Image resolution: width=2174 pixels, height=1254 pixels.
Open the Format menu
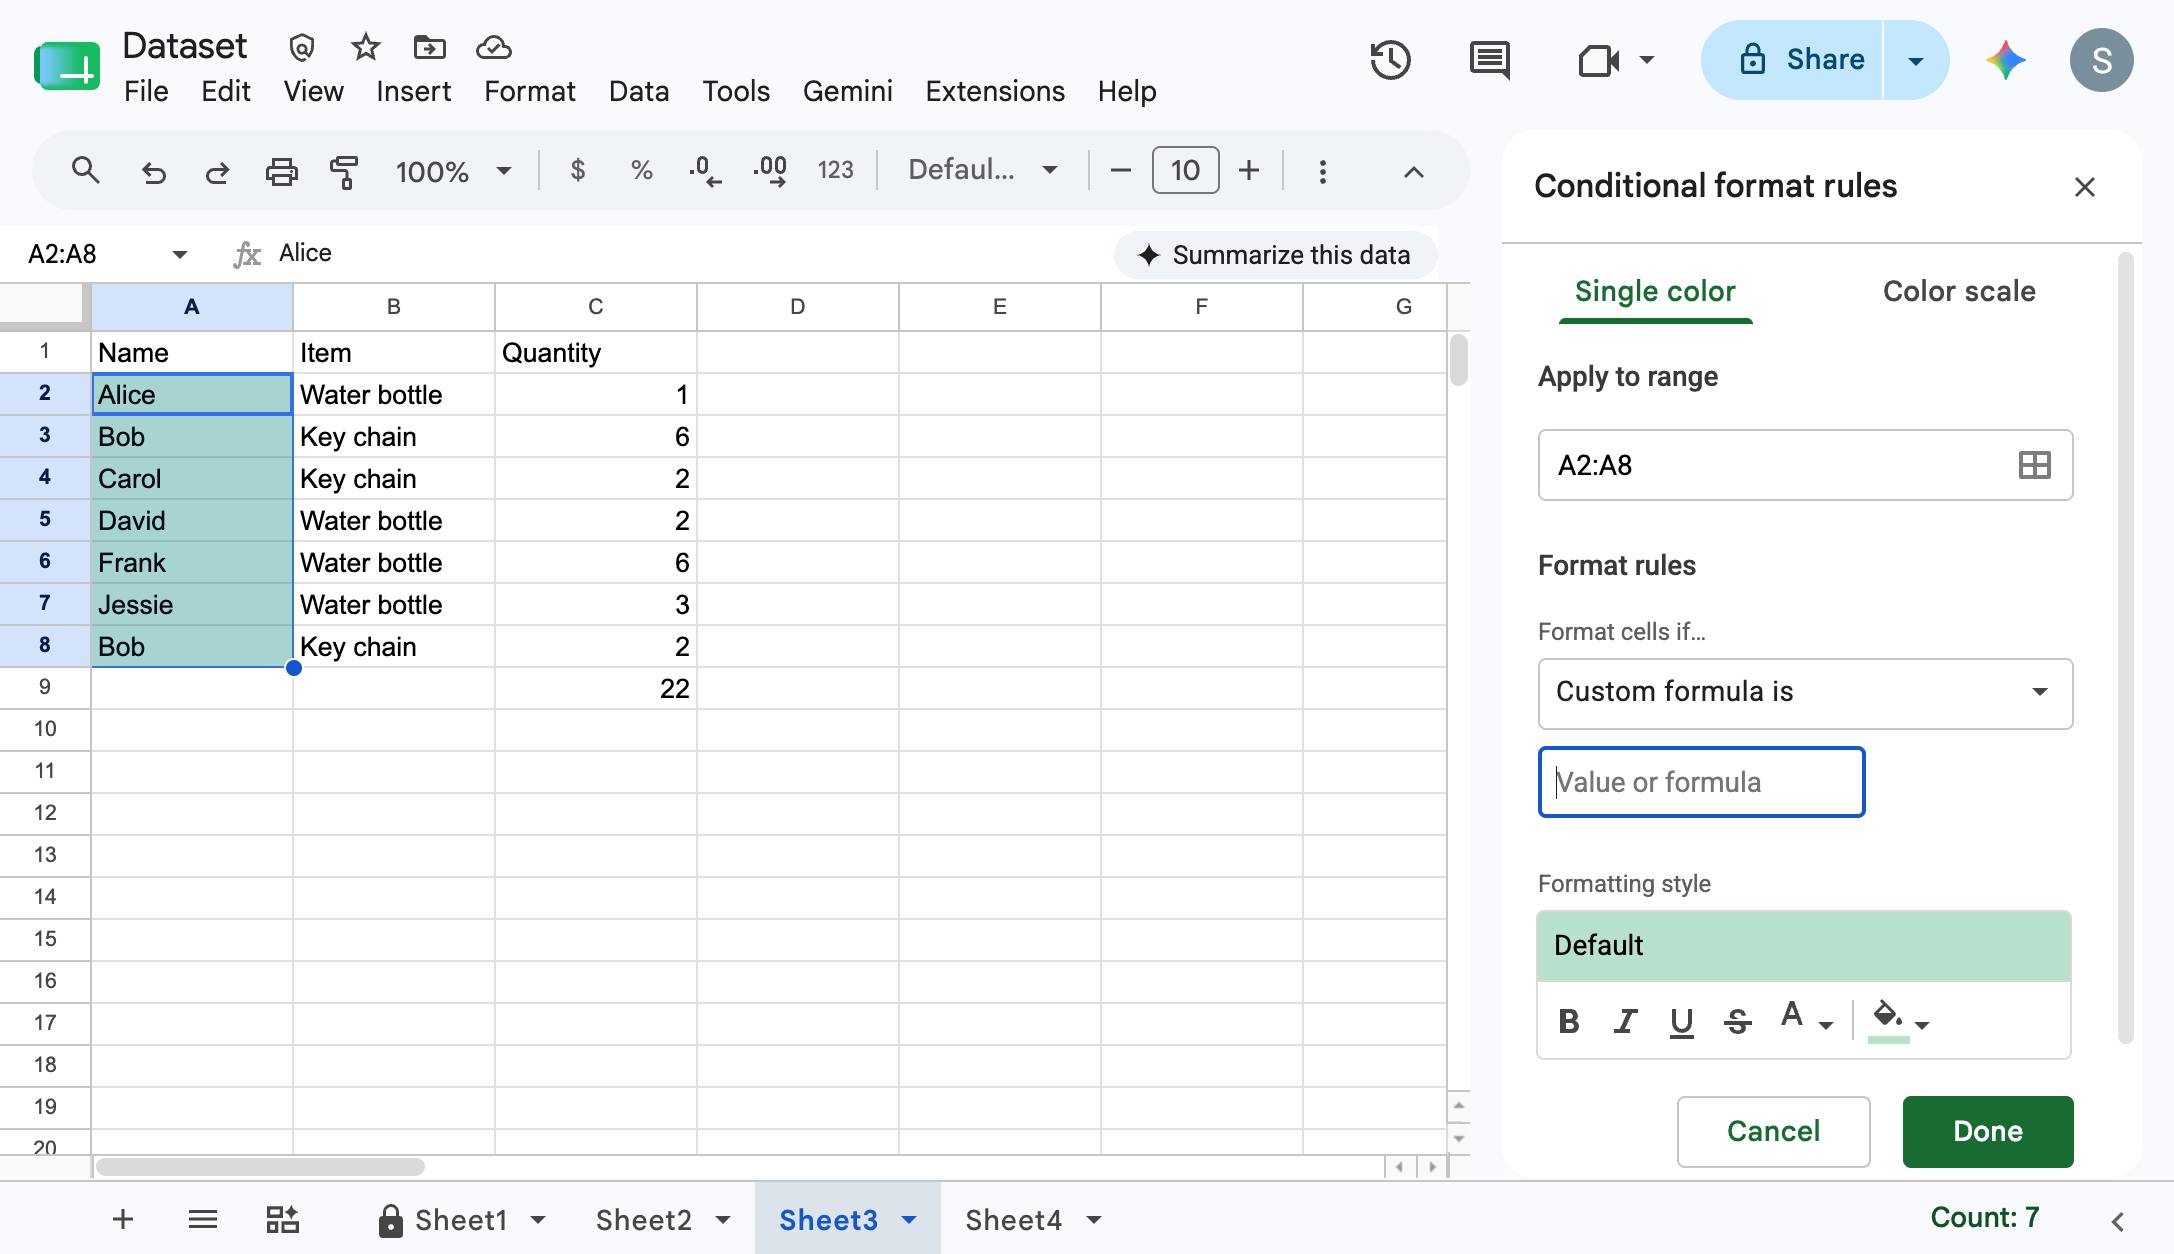pos(529,91)
